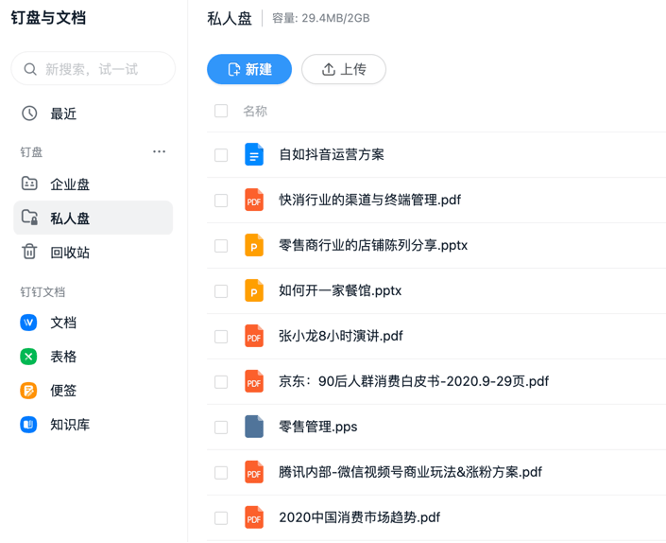Click the blue 文档 icon in the sidebar

(x=28, y=322)
